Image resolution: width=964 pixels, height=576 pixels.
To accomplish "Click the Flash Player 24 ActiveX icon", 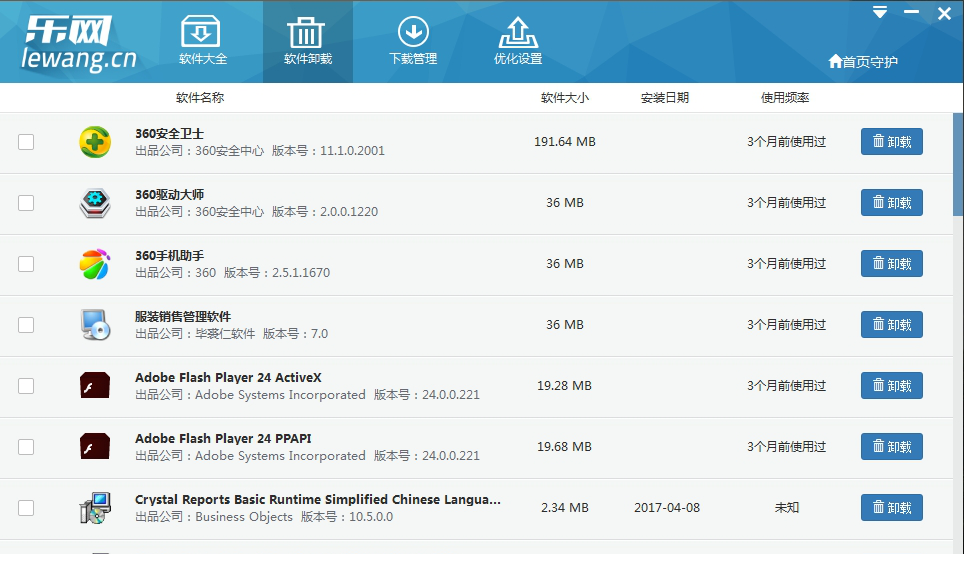I will 95,385.
